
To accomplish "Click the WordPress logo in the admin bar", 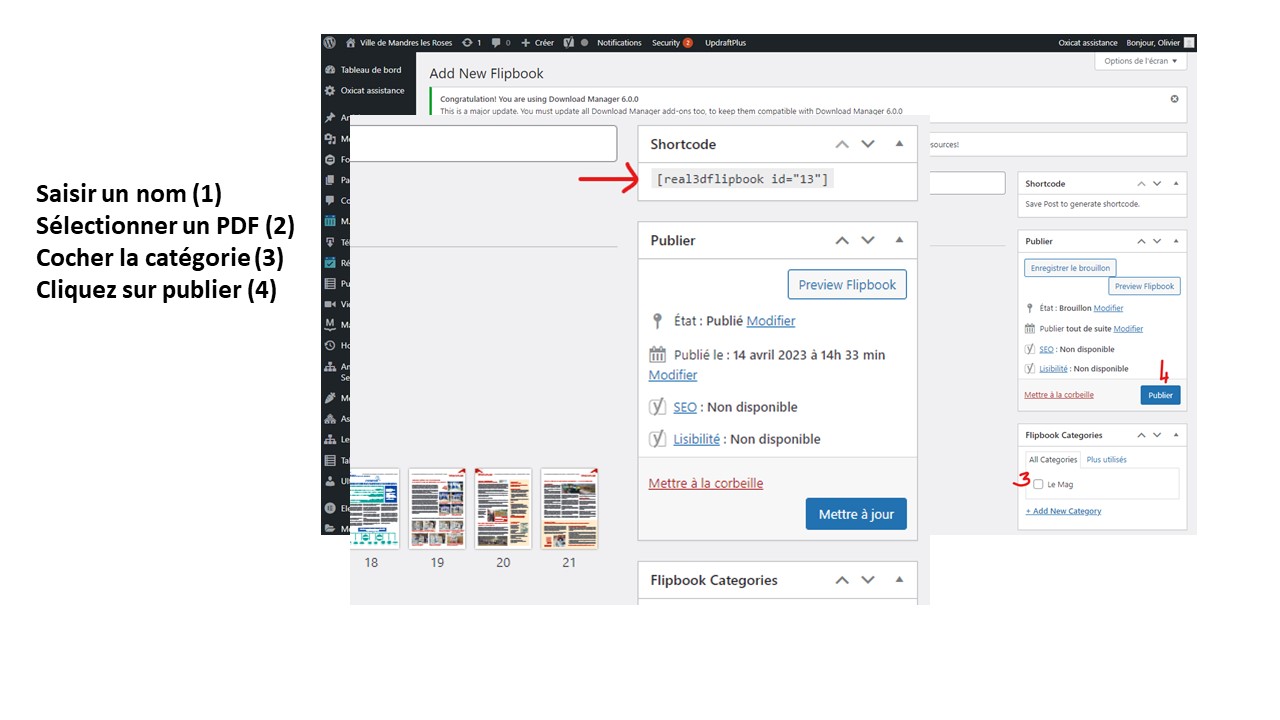I will point(330,43).
